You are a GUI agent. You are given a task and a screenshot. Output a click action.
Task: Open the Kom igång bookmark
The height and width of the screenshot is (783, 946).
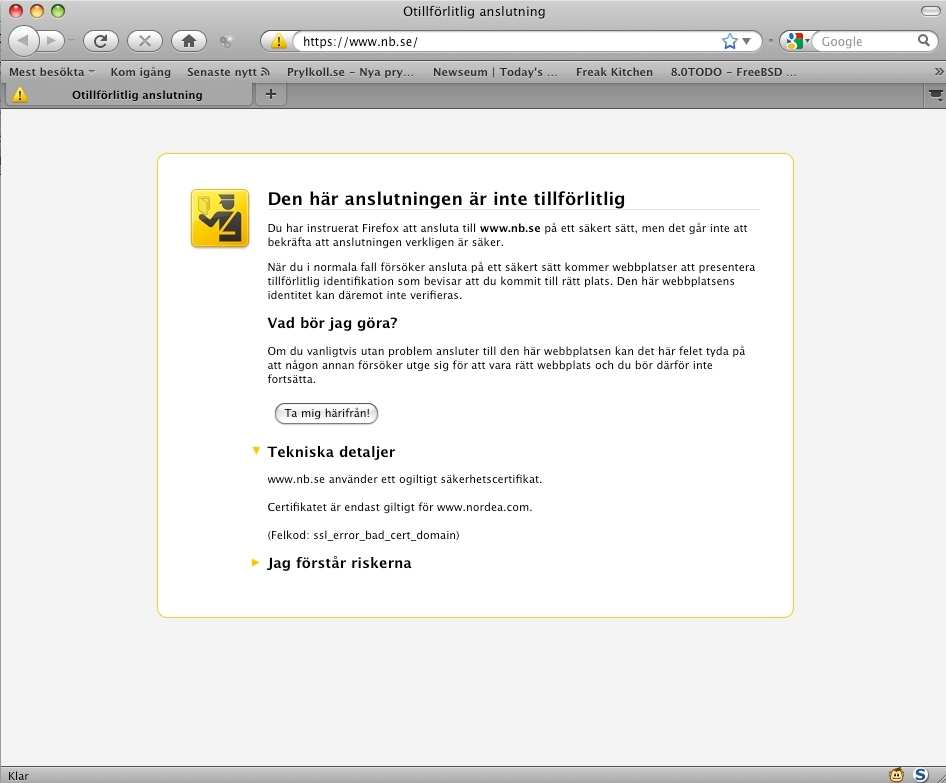pos(141,72)
